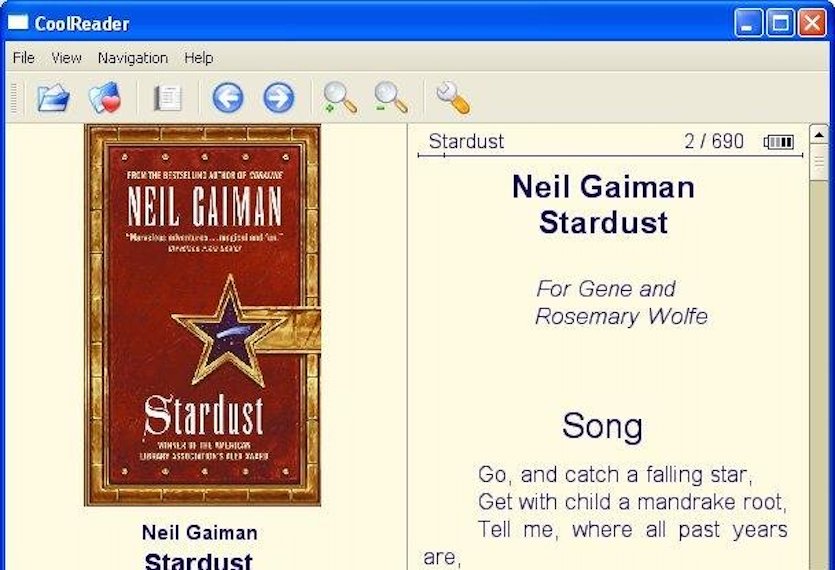Minimize the CoolReader window
Screen dimensions: 835x570
748,23
